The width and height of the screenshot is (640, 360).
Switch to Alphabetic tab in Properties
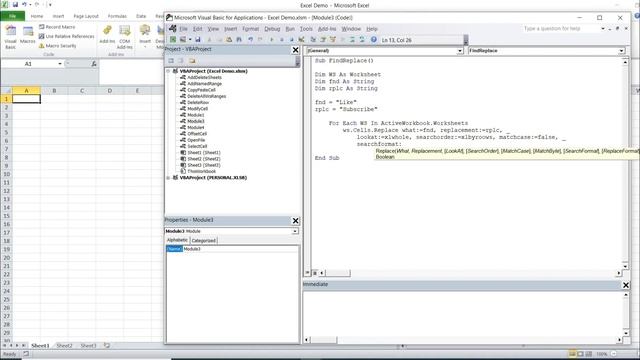click(x=177, y=240)
